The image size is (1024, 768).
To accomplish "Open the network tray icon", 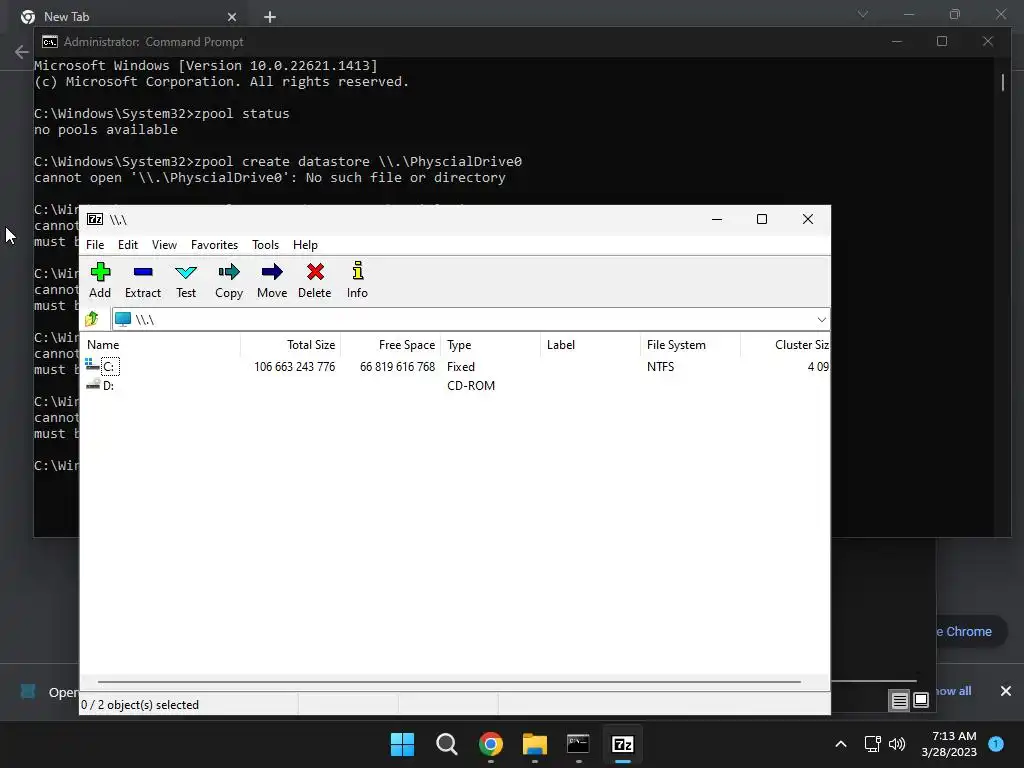I will 872,744.
